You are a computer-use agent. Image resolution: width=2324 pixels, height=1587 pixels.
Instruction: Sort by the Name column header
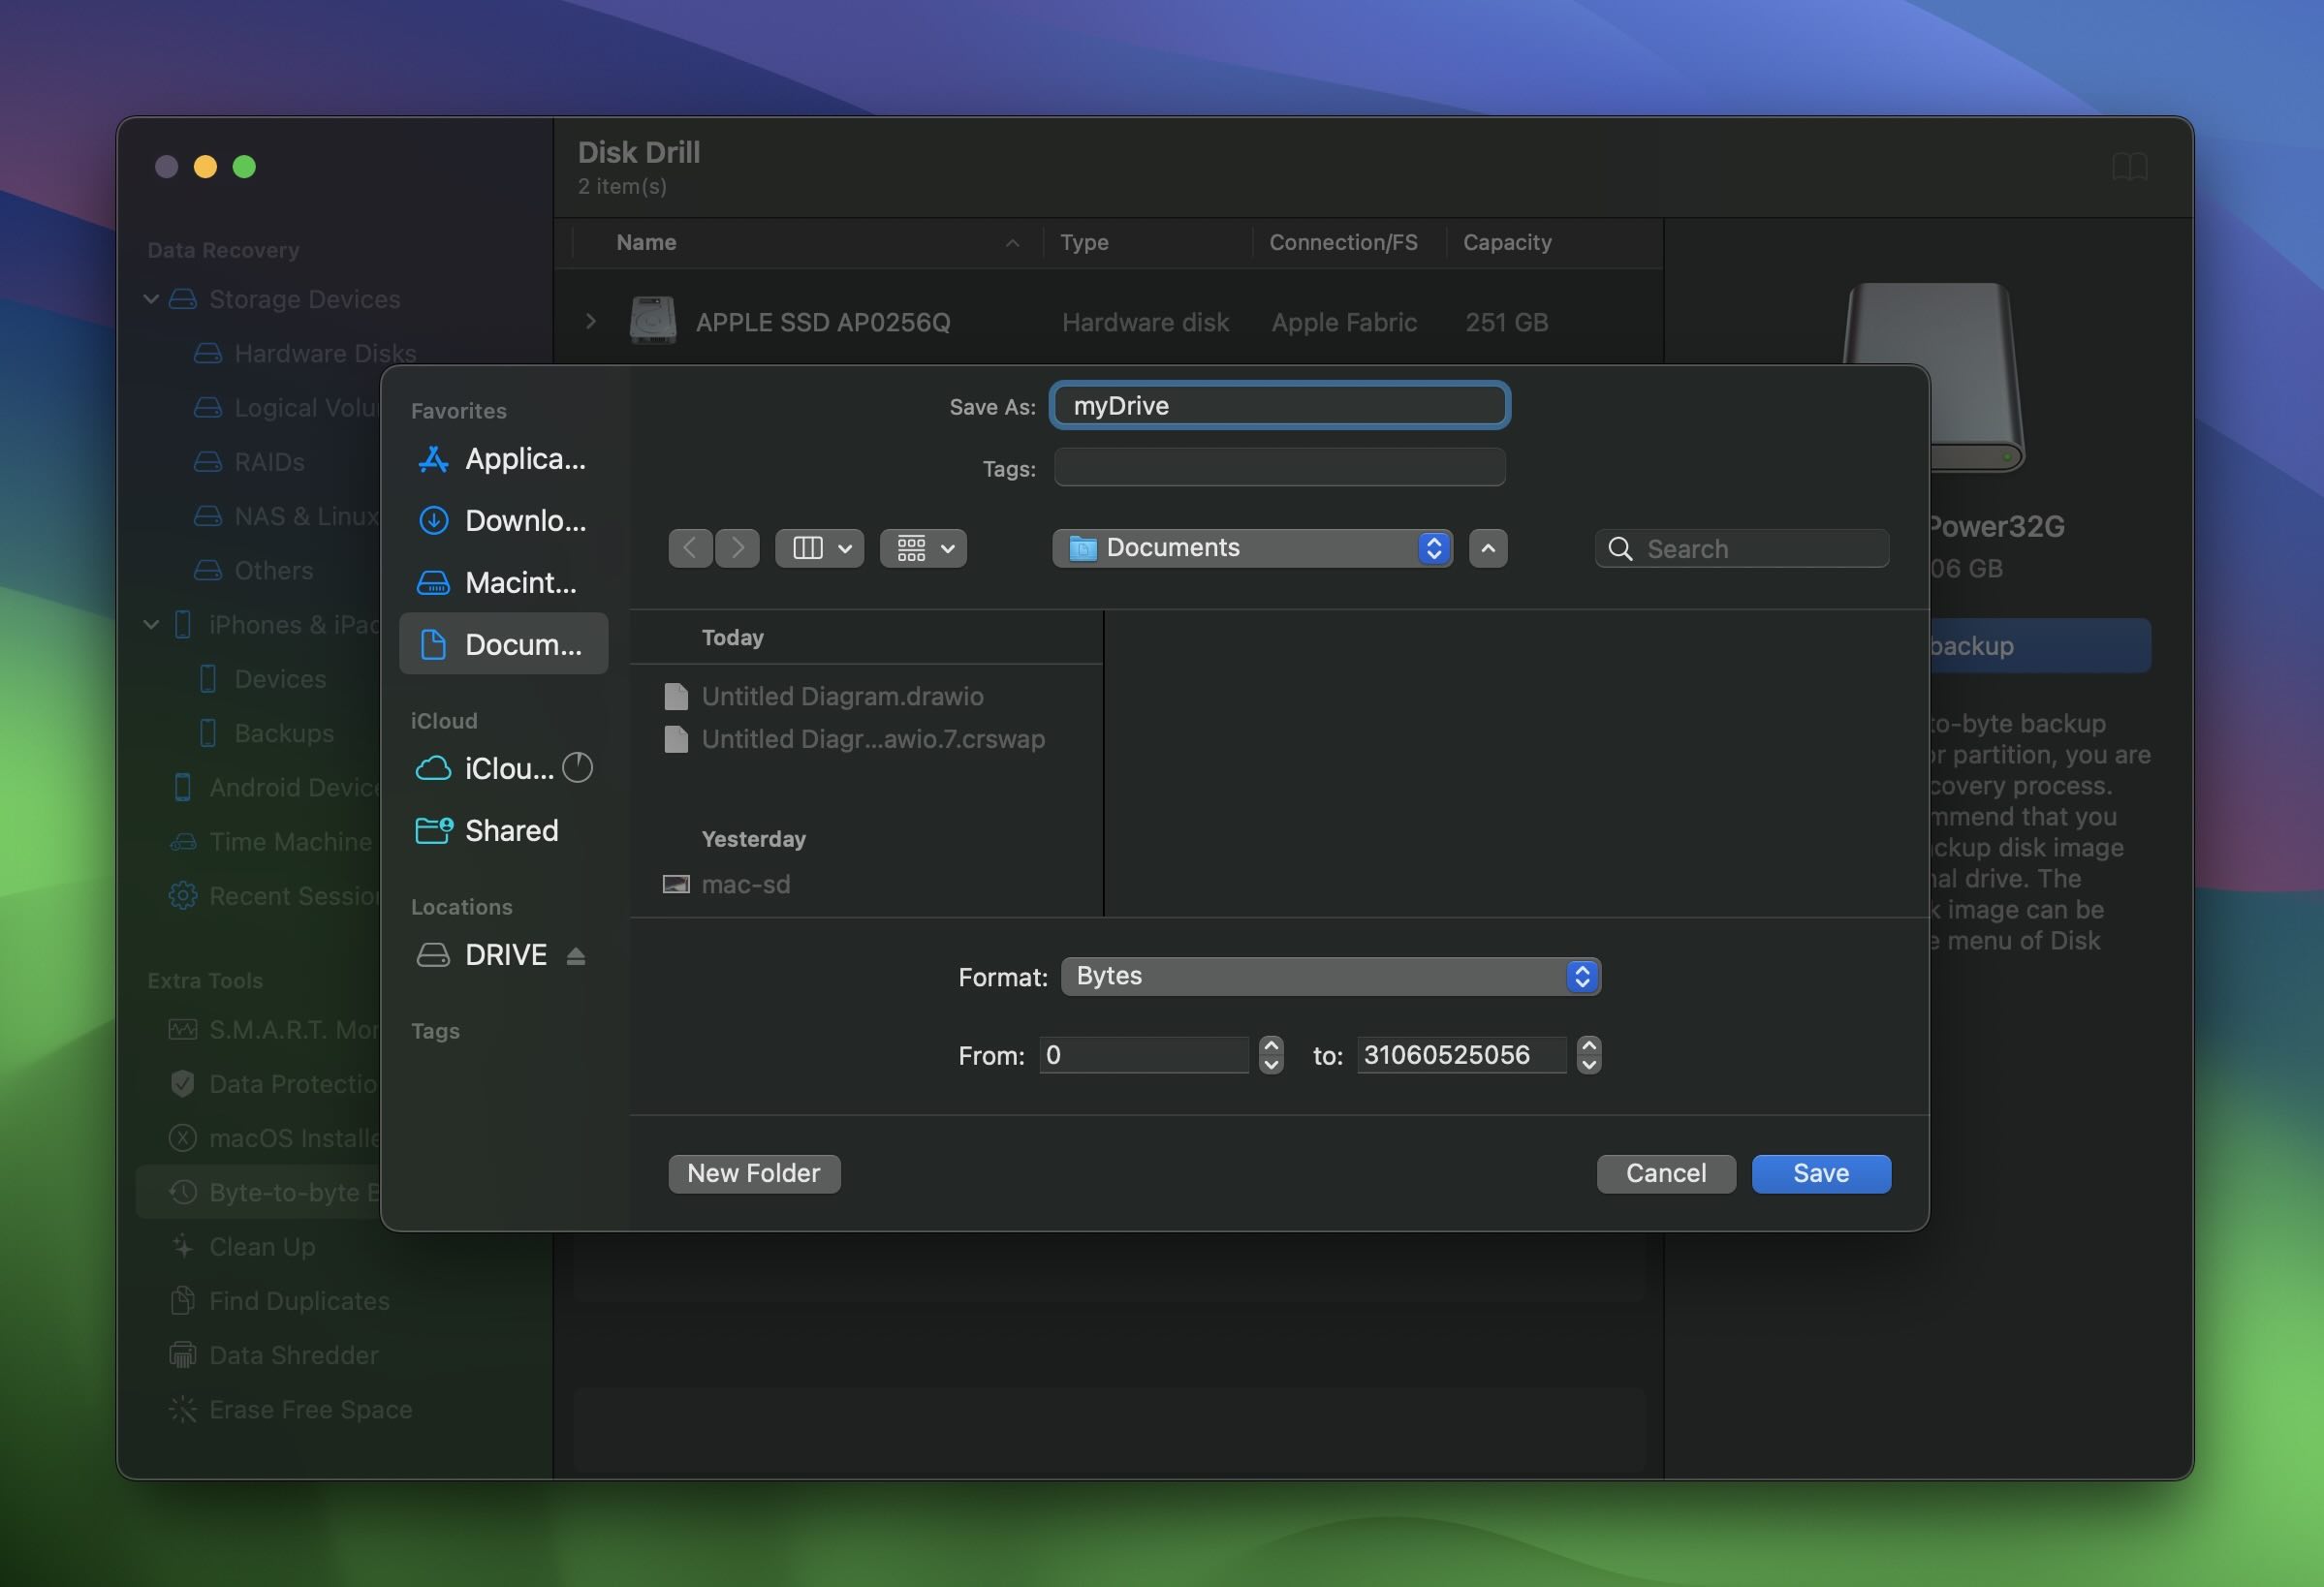pos(646,242)
